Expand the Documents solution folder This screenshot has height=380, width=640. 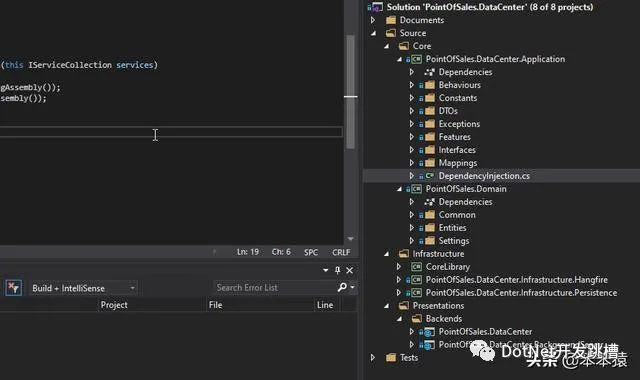click(x=373, y=20)
